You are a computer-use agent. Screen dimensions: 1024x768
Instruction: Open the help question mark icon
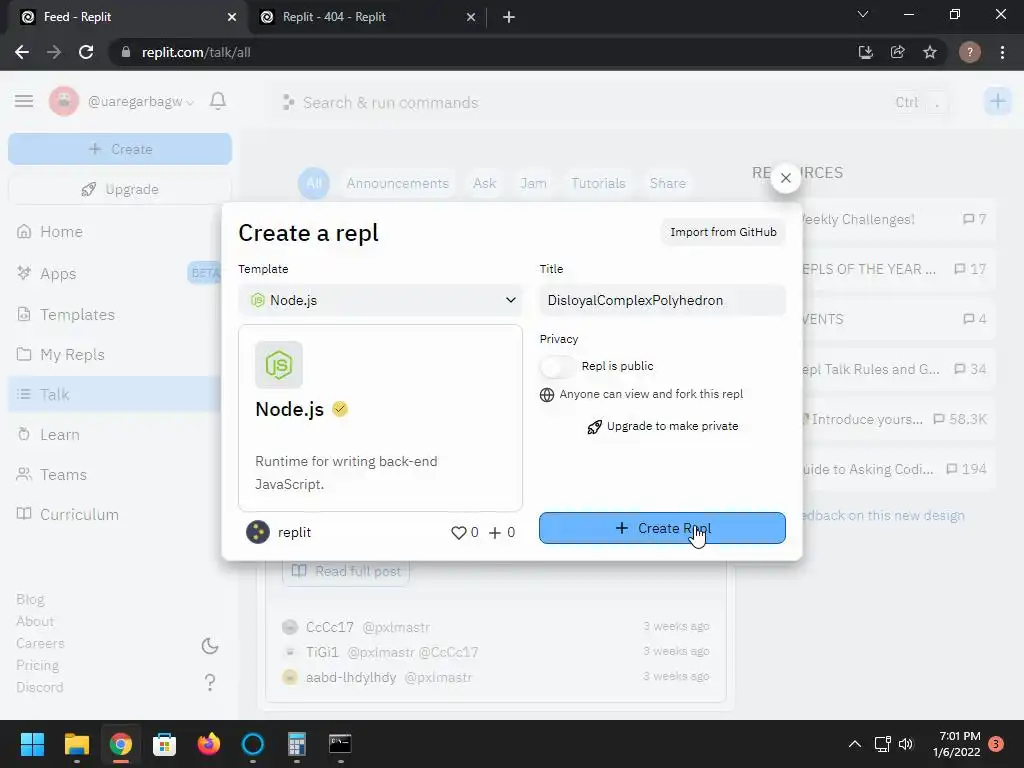210,682
